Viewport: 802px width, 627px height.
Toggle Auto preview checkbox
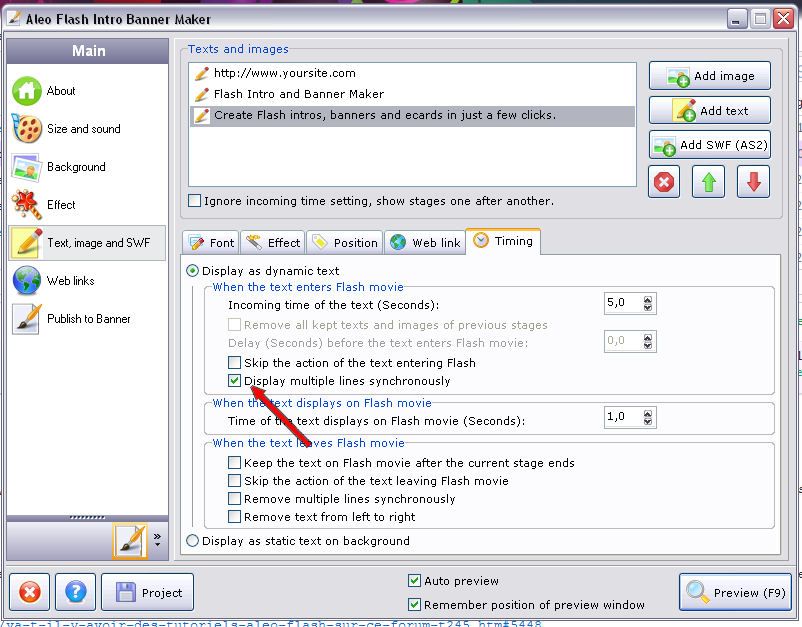tap(414, 580)
